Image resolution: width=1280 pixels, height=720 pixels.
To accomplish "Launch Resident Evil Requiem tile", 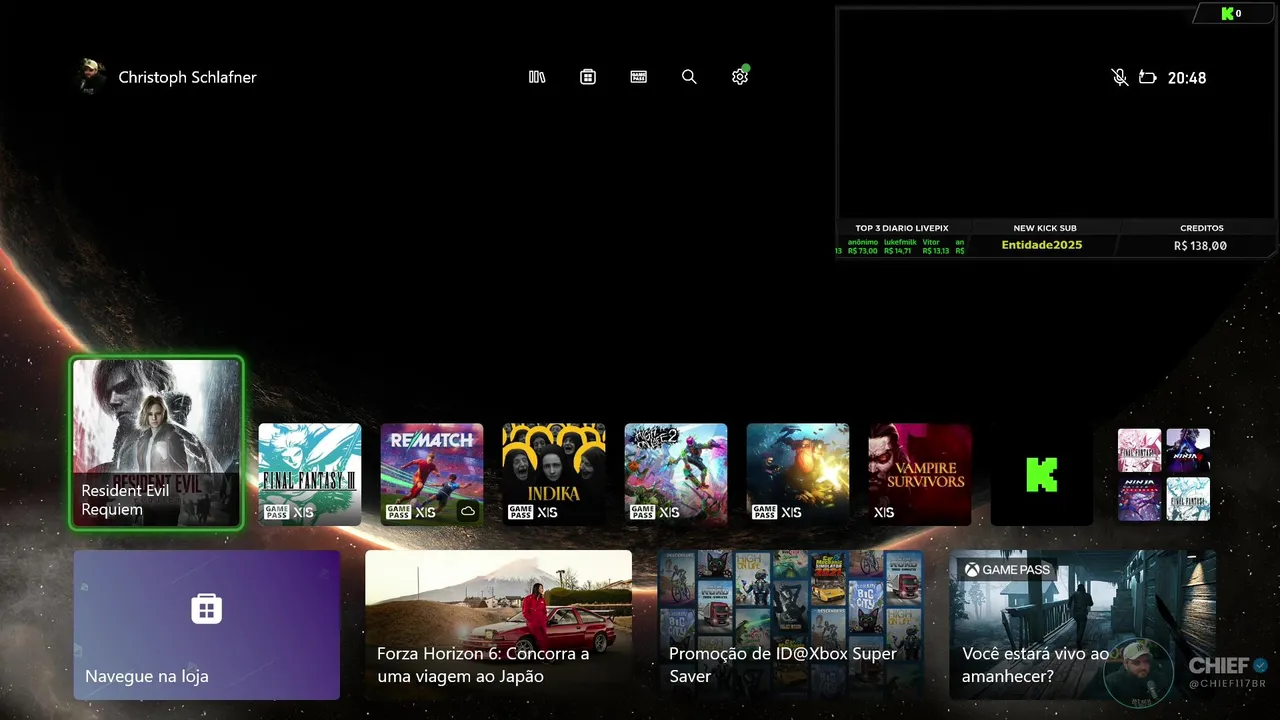I will [157, 443].
